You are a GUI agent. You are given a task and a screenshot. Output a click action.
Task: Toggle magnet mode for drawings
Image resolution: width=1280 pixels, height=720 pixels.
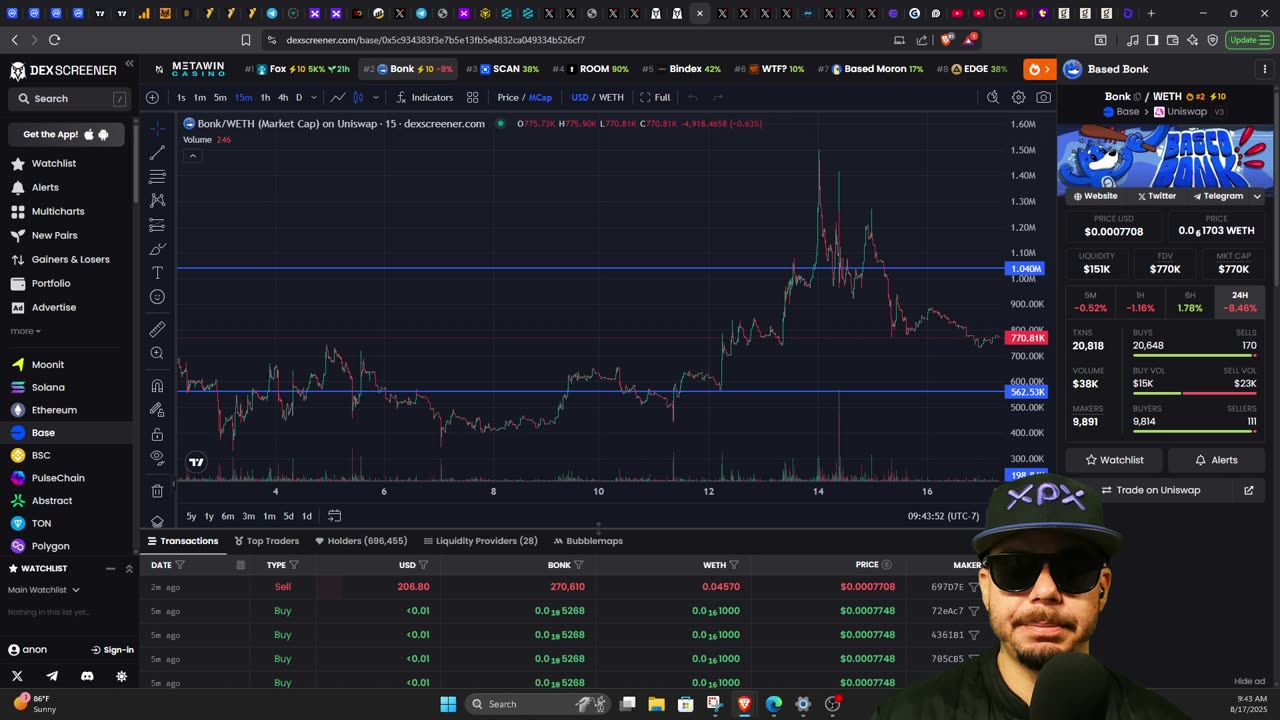tap(157, 385)
